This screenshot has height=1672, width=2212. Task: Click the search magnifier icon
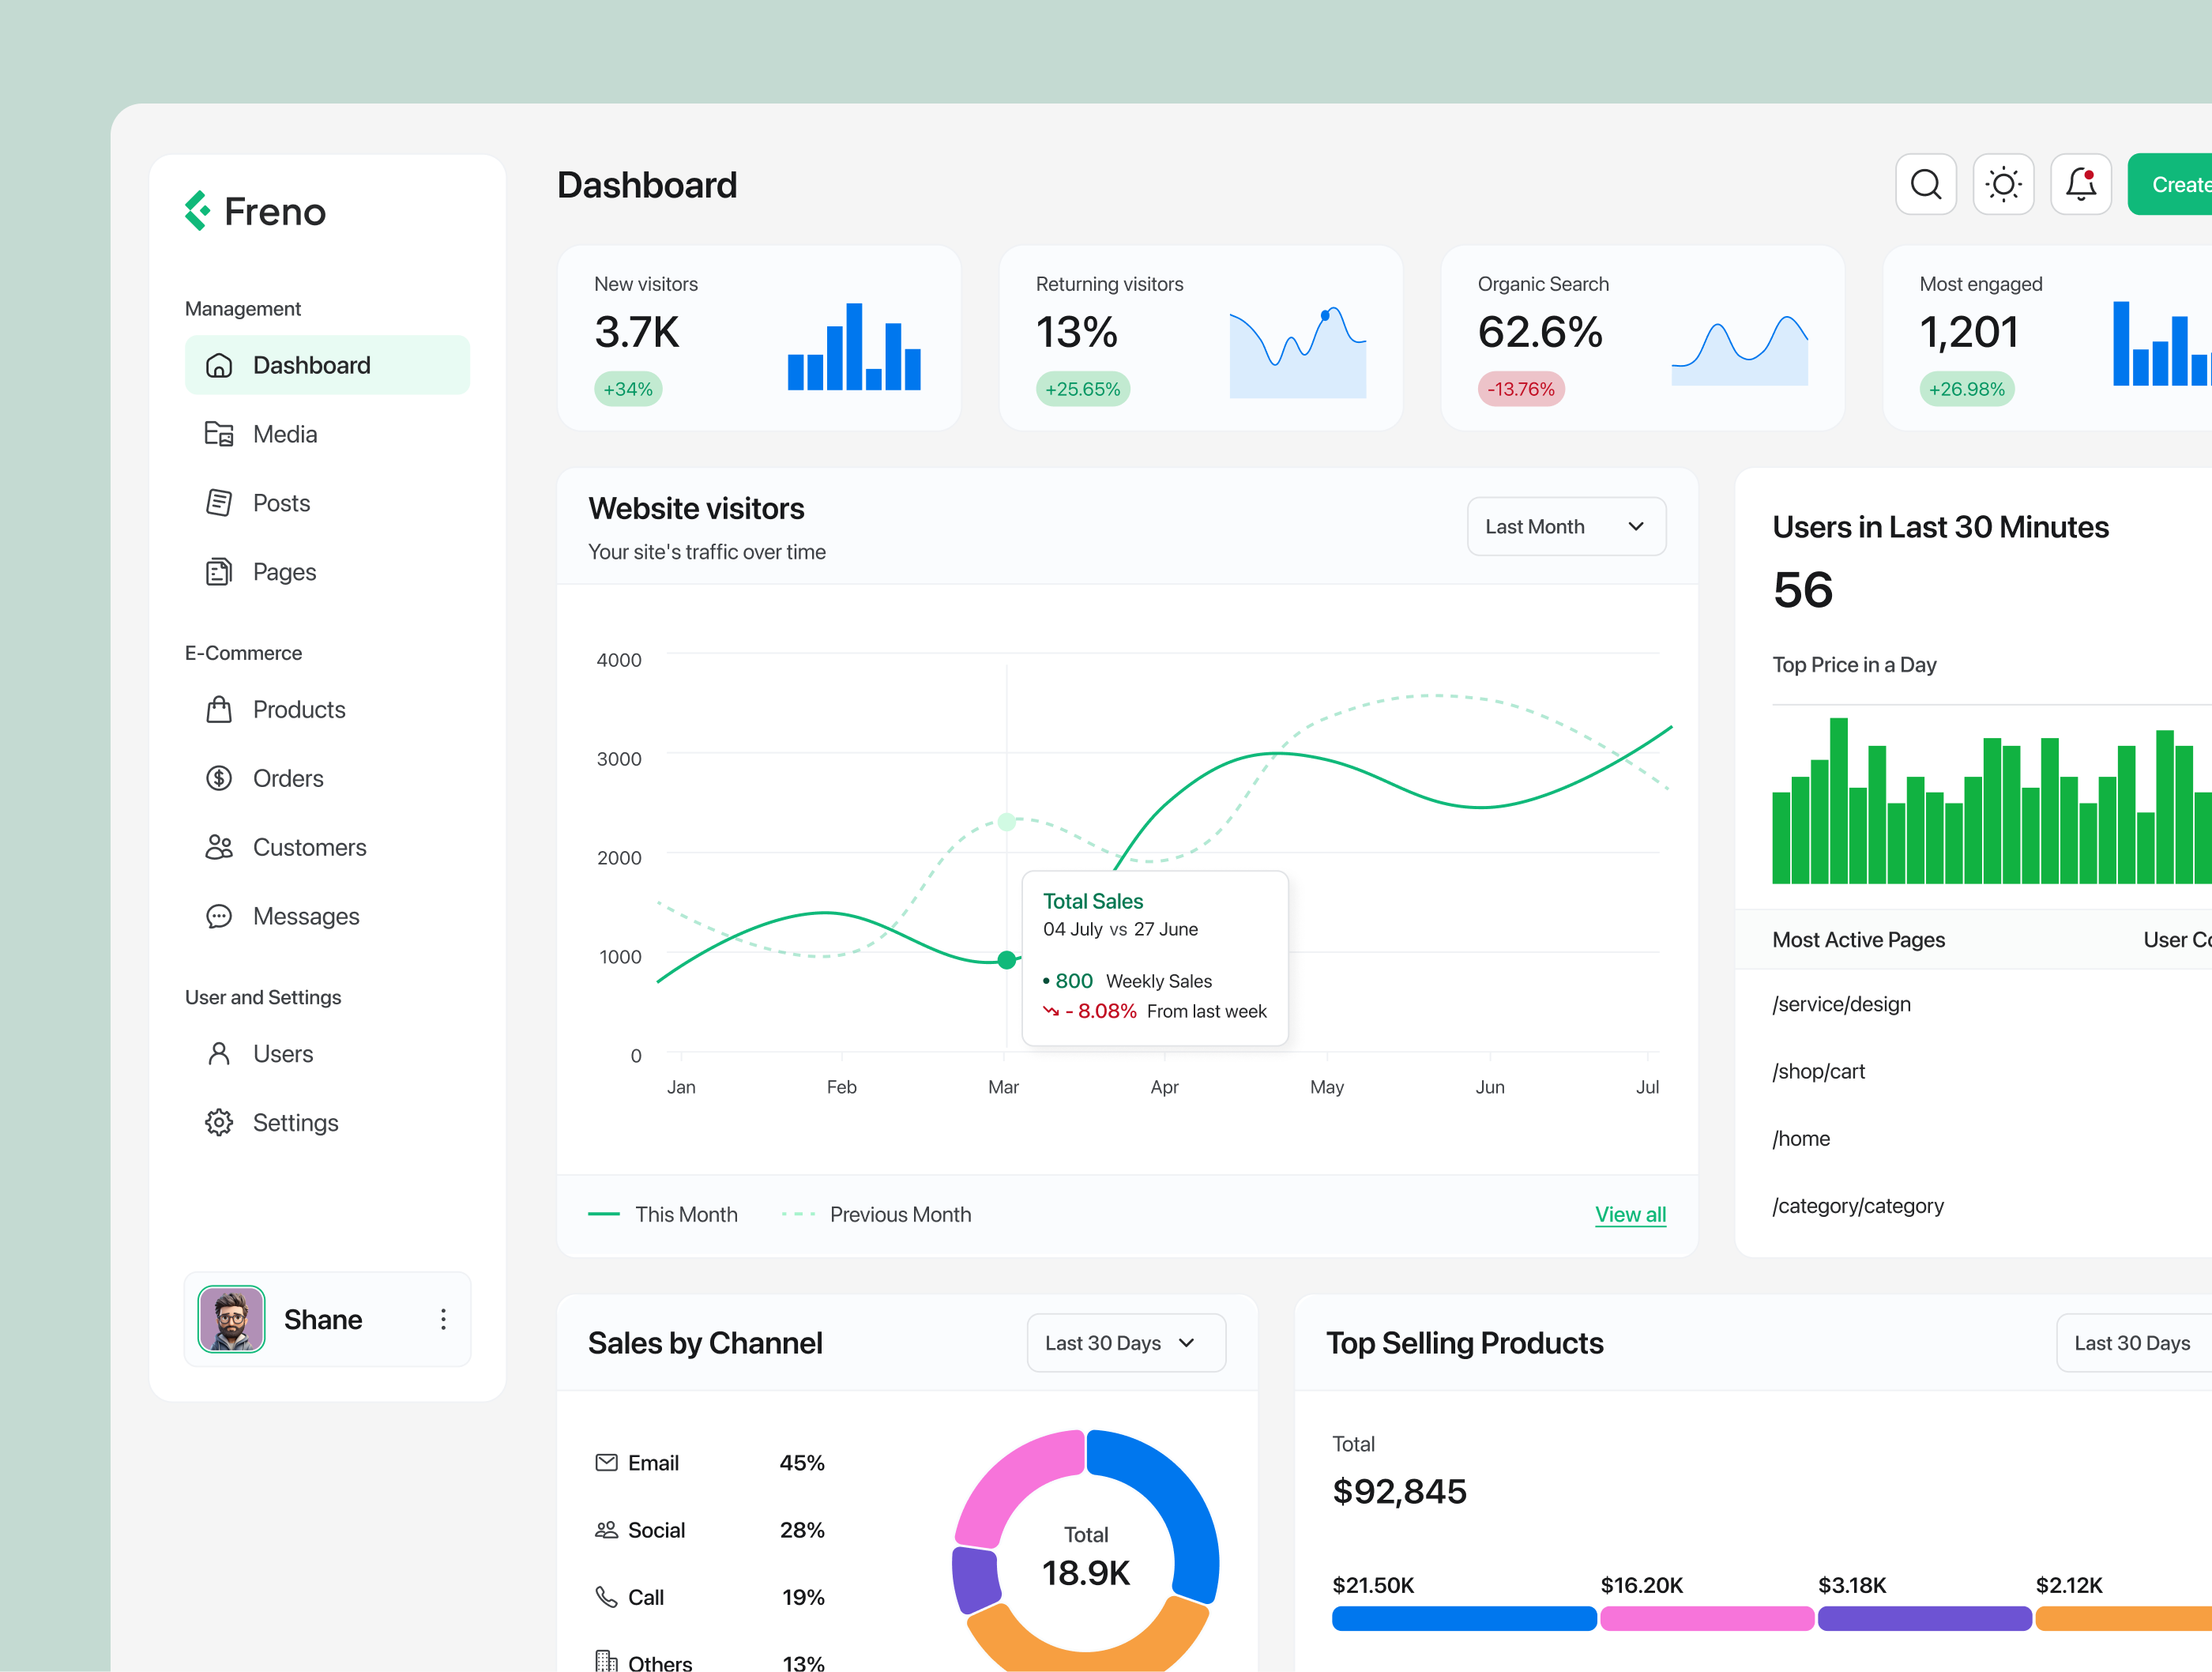coord(1925,184)
